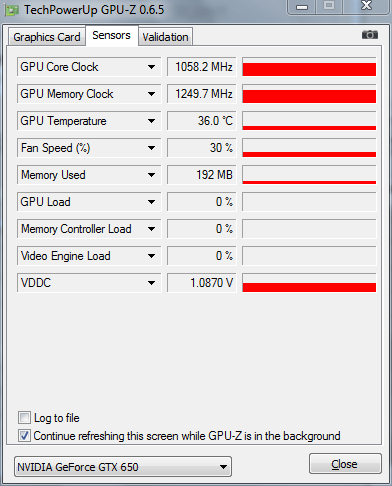Screen dimensions: 392x486
Task: Expand the VDDC sensor options
Action: (x=151, y=283)
